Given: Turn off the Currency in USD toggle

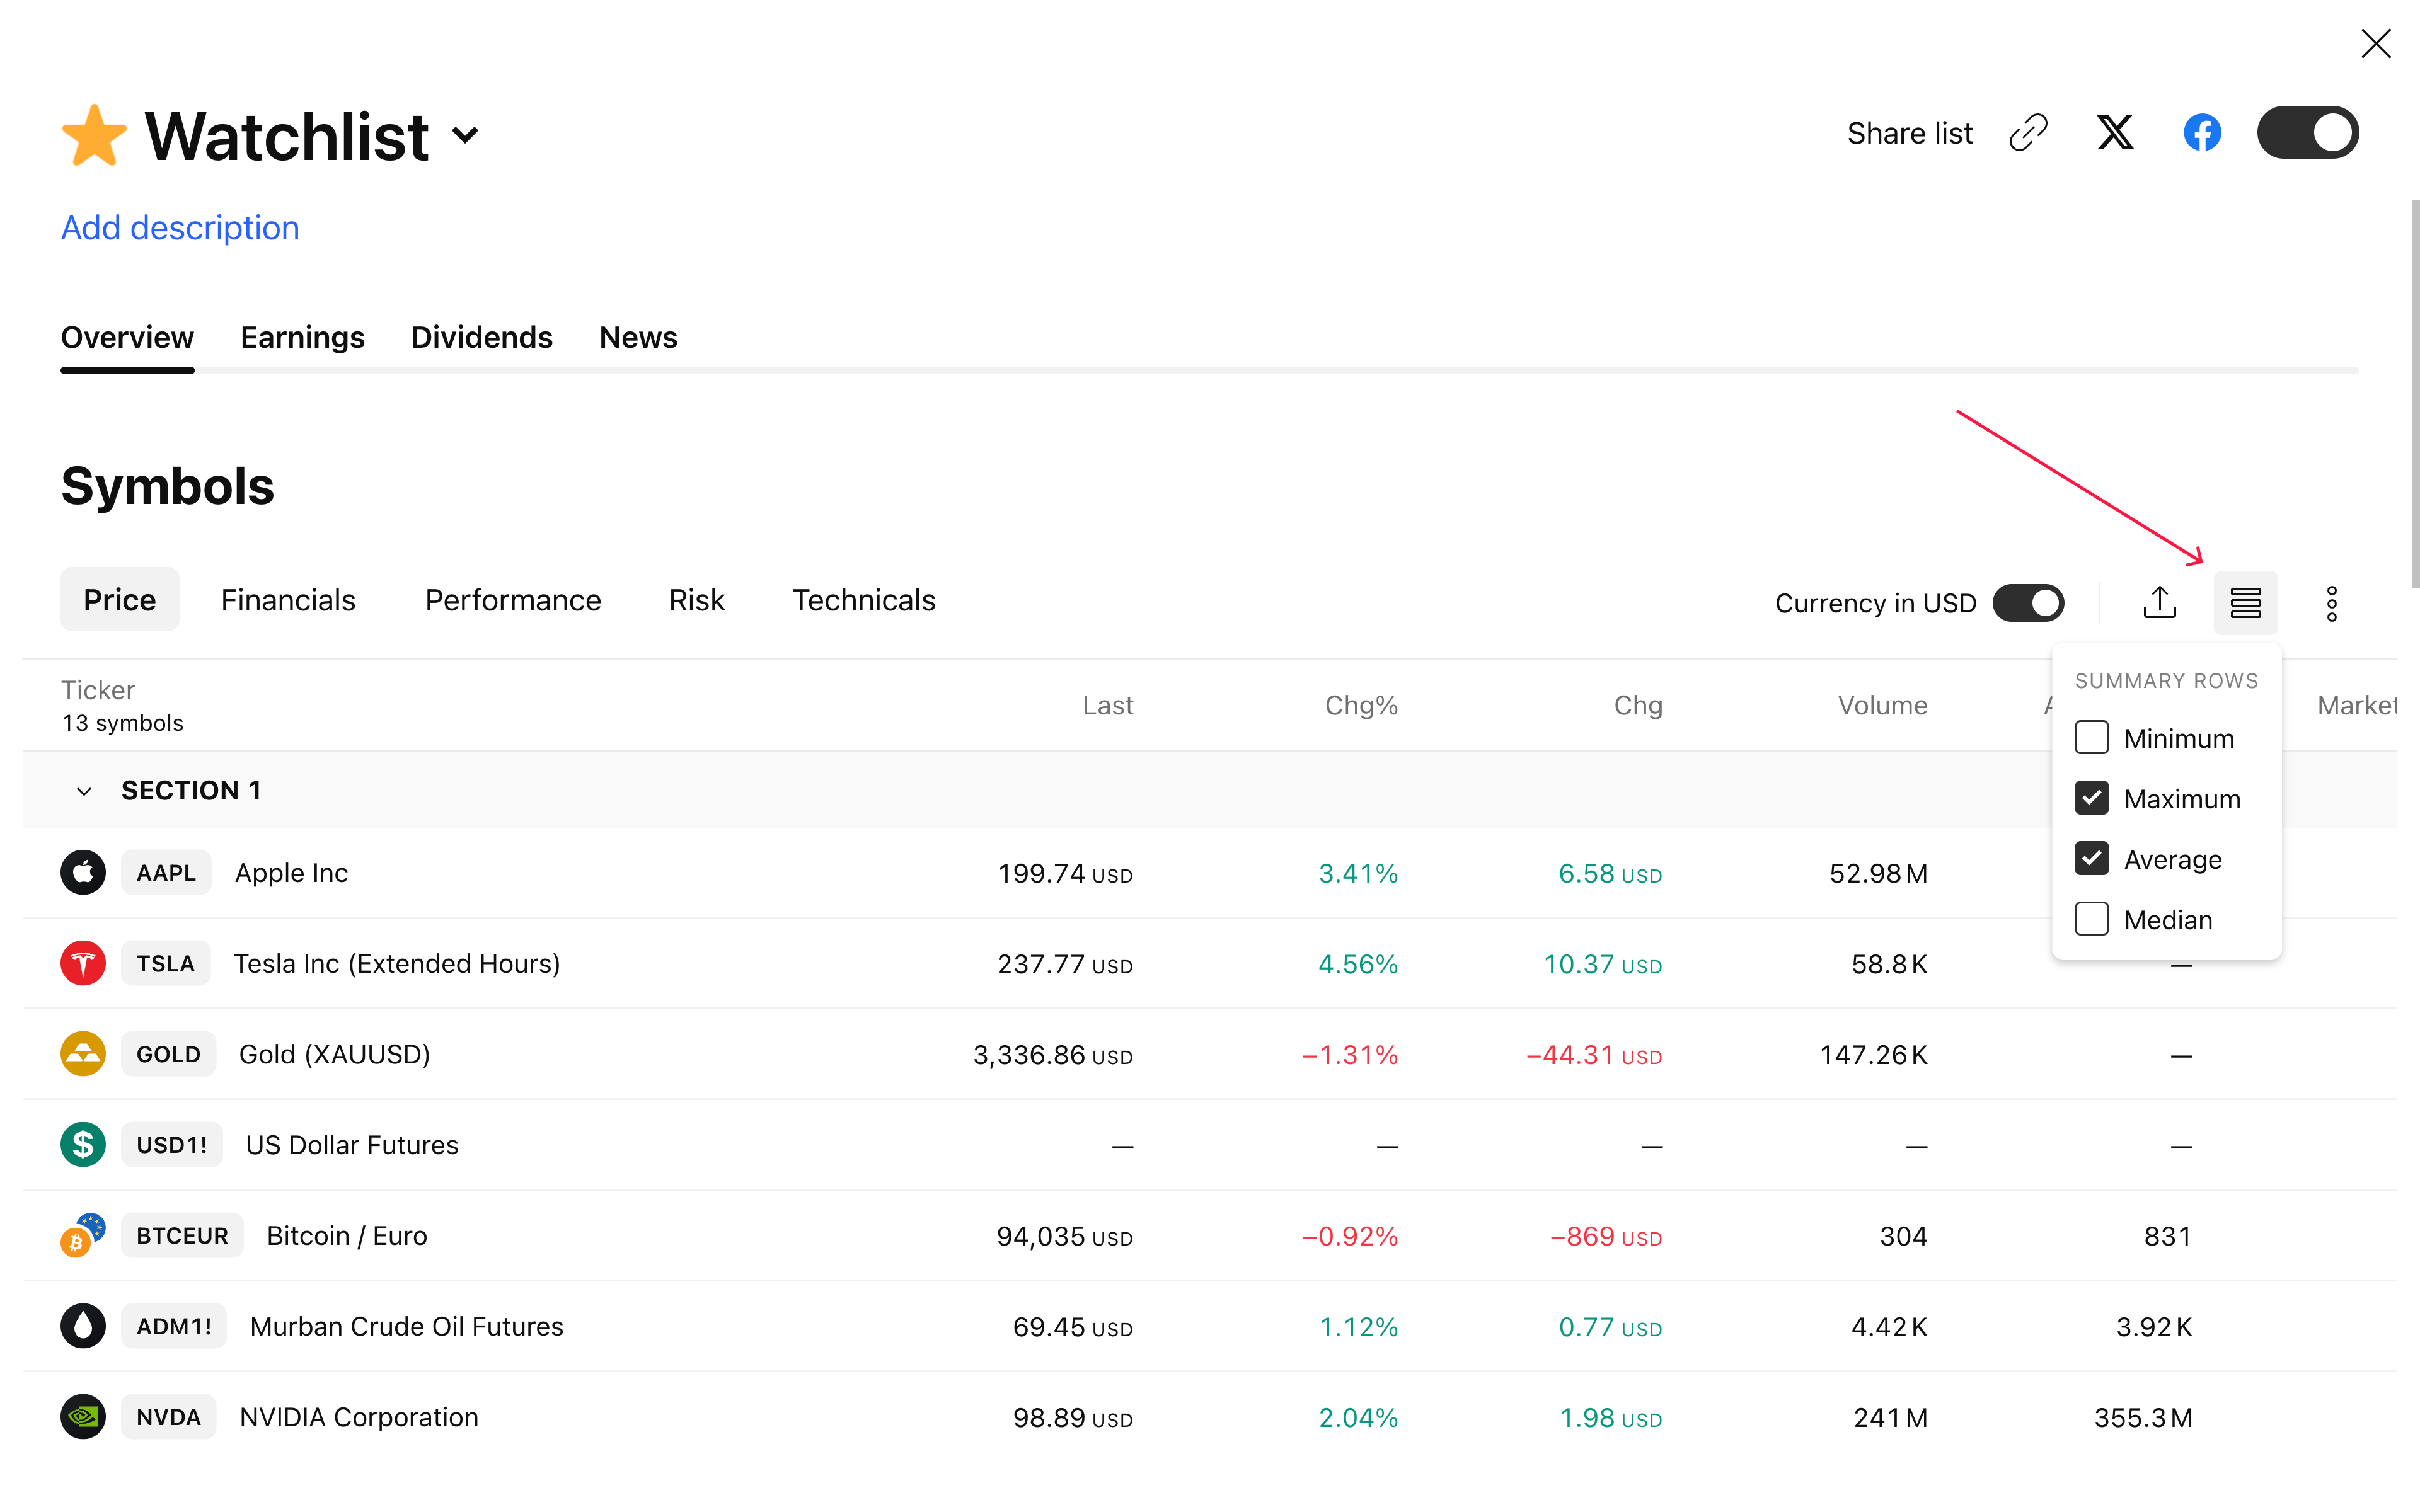Looking at the screenshot, I should pos(2028,603).
